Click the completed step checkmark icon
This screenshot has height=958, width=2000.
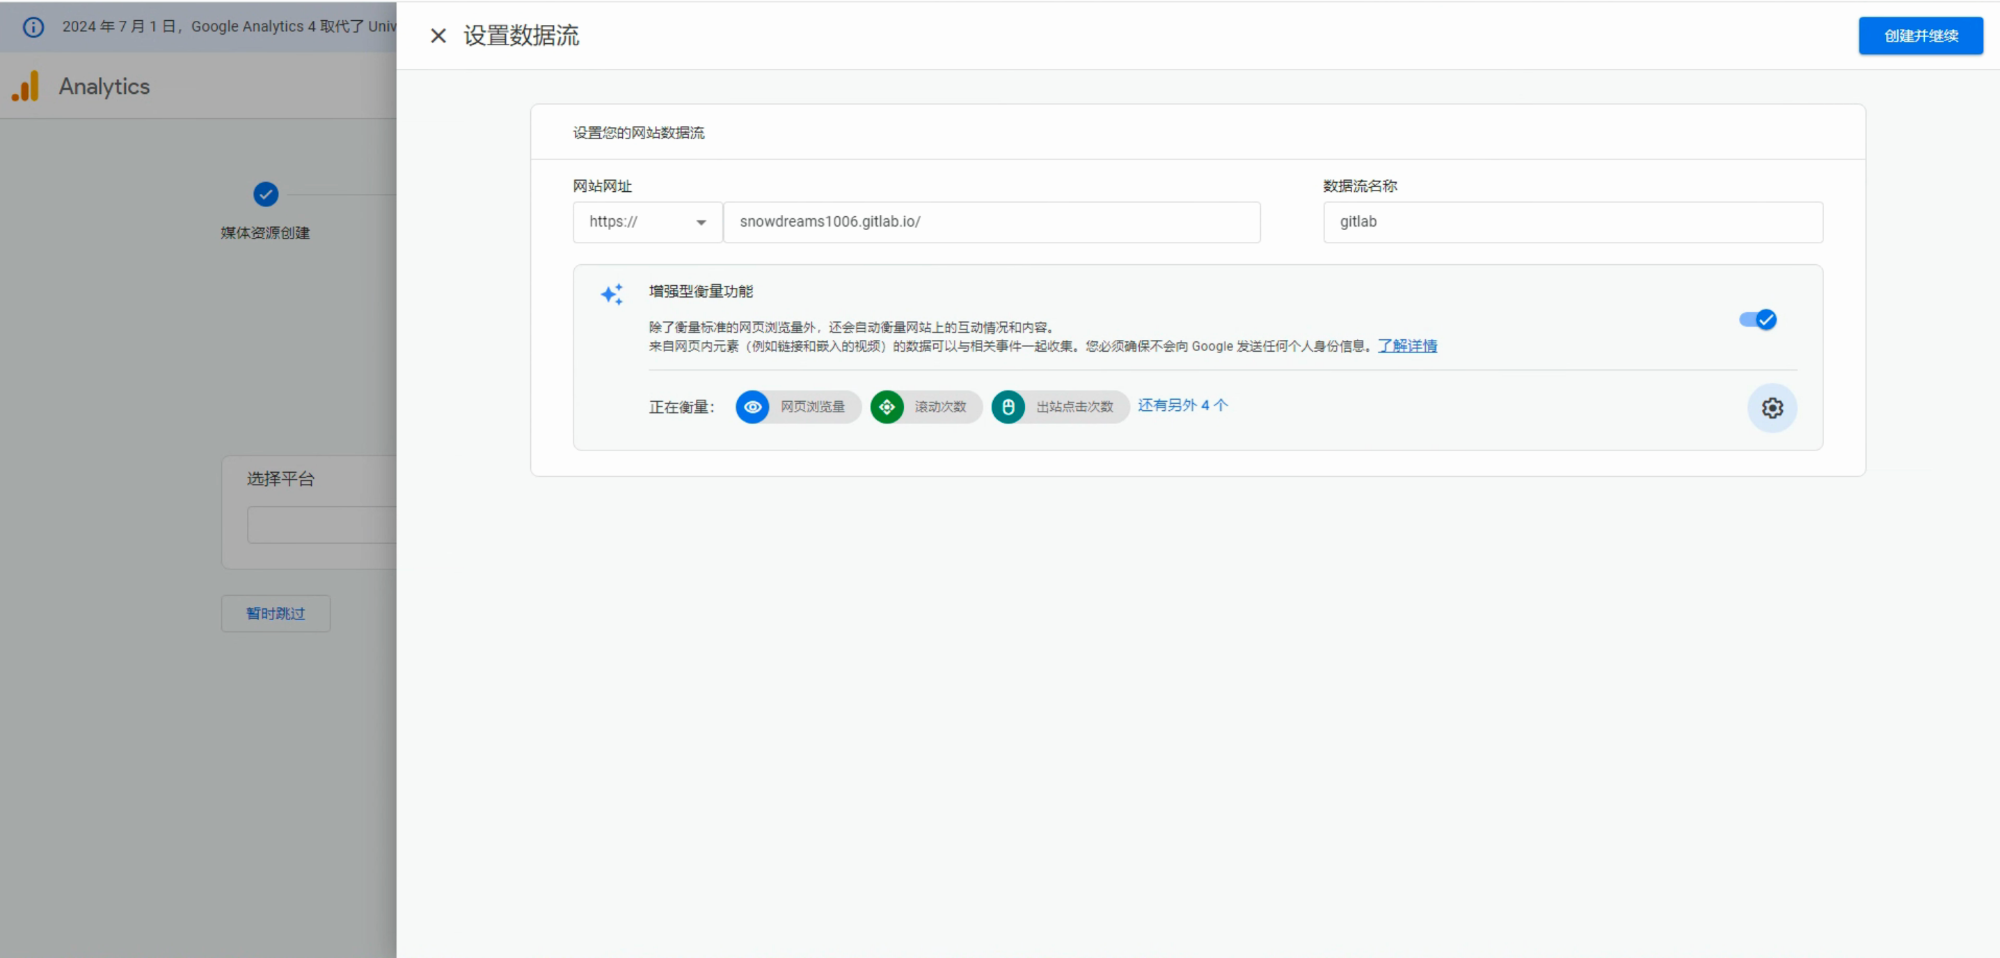pos(266,194)
